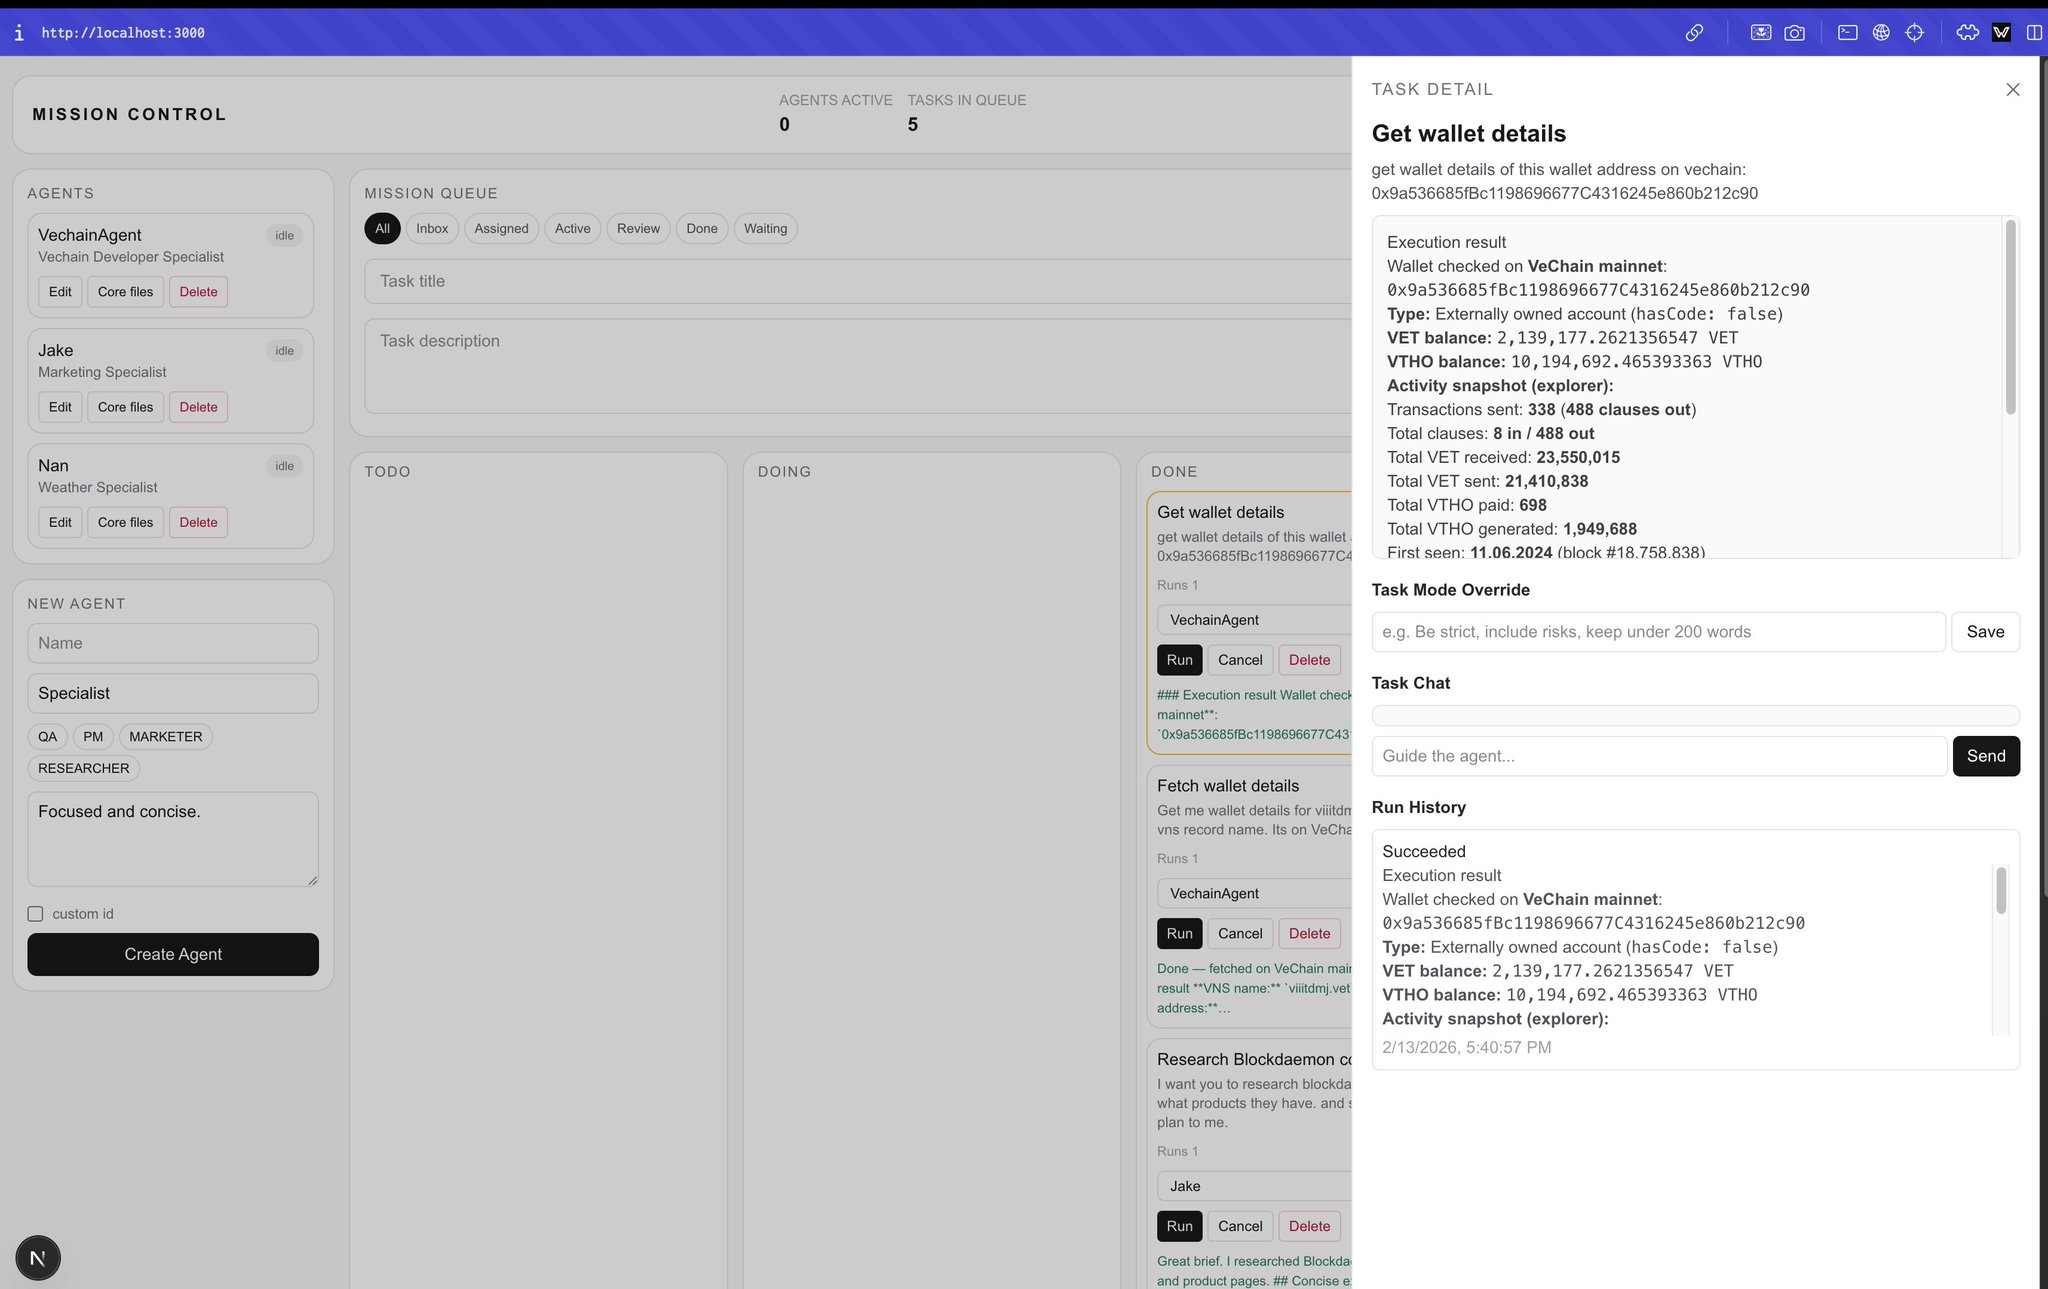2048x1289 pixels.
Task: Click the camera screenshot icon
Action: coord(1795,33)
